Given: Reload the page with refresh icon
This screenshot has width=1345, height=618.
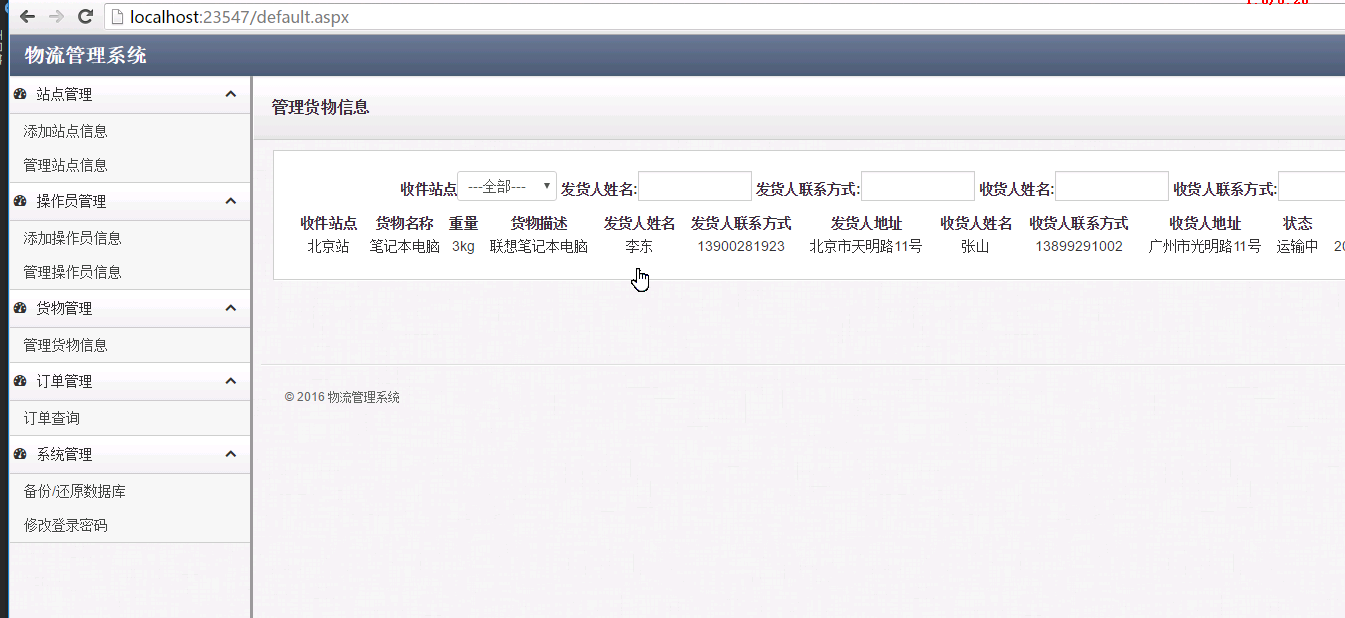Looking at the screenshot, I should [x=85, y=17].
